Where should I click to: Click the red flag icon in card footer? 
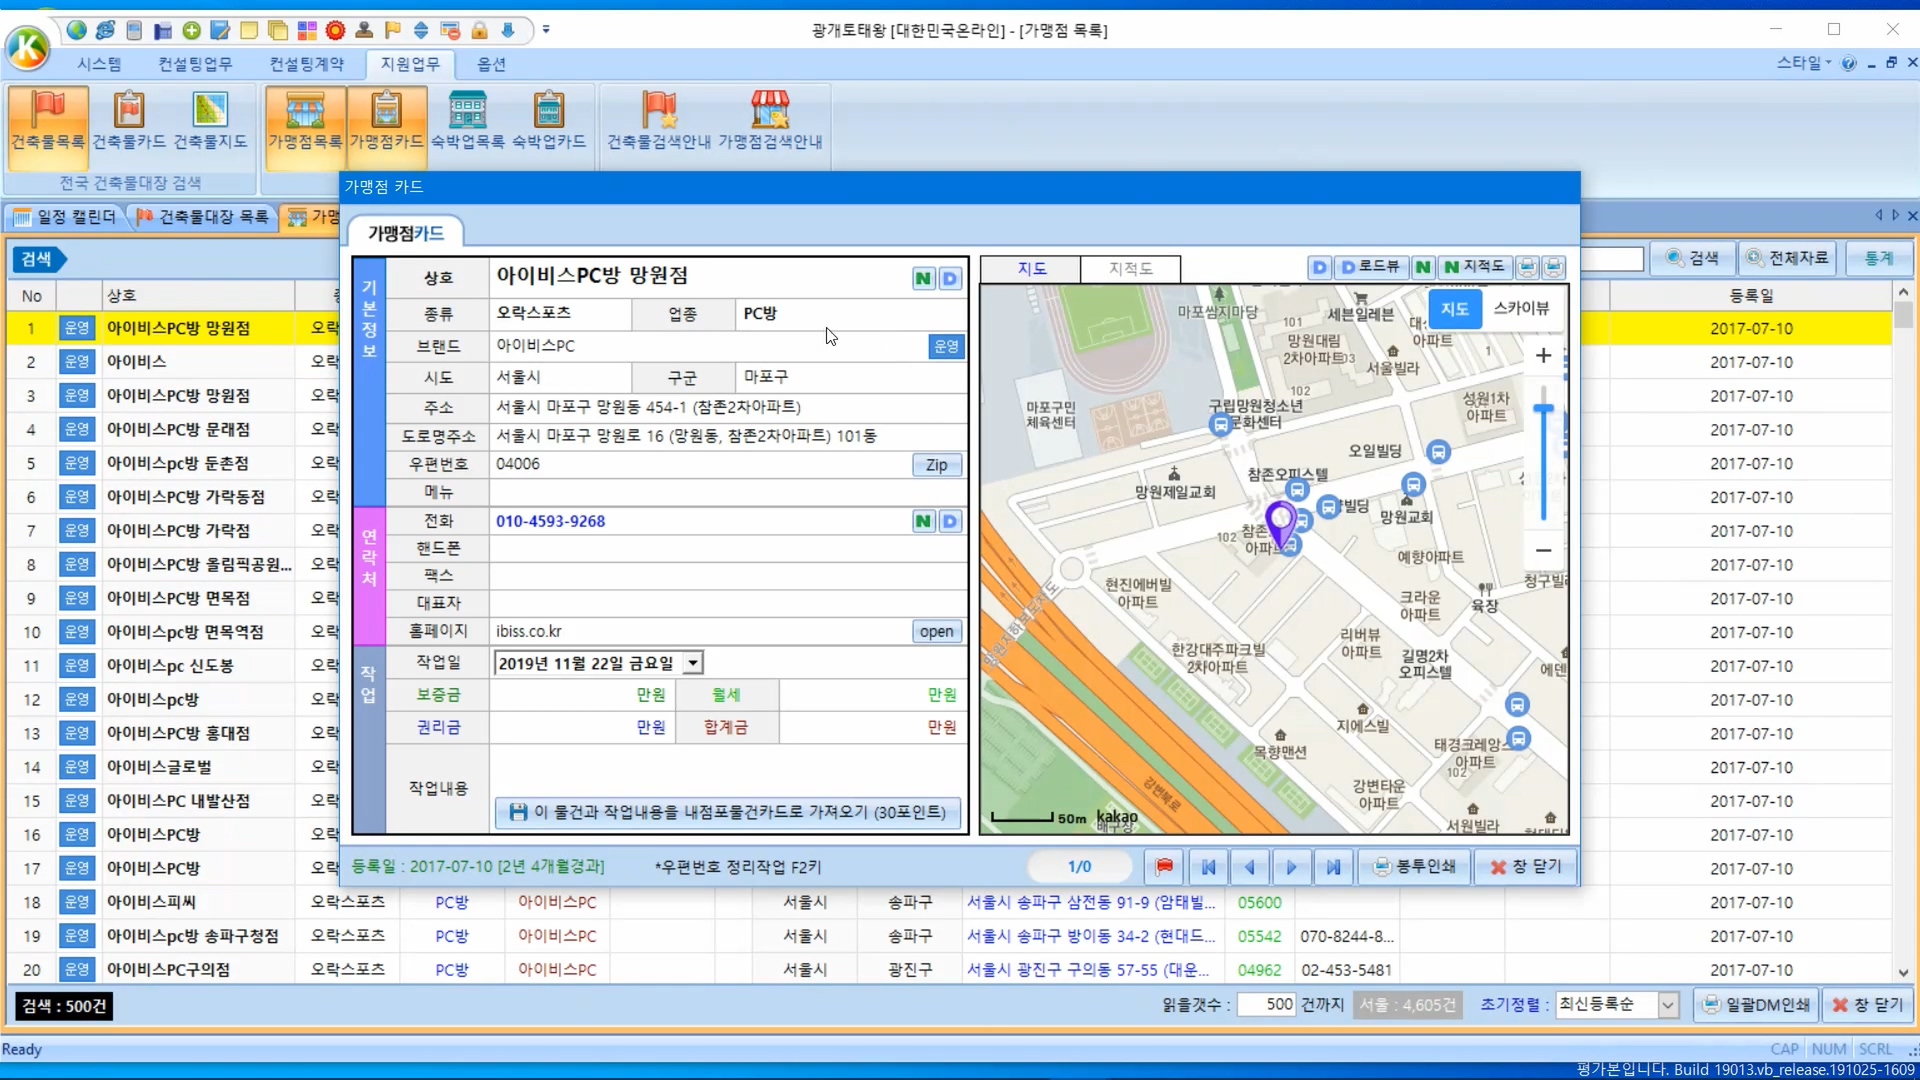tap(1164, 867)
